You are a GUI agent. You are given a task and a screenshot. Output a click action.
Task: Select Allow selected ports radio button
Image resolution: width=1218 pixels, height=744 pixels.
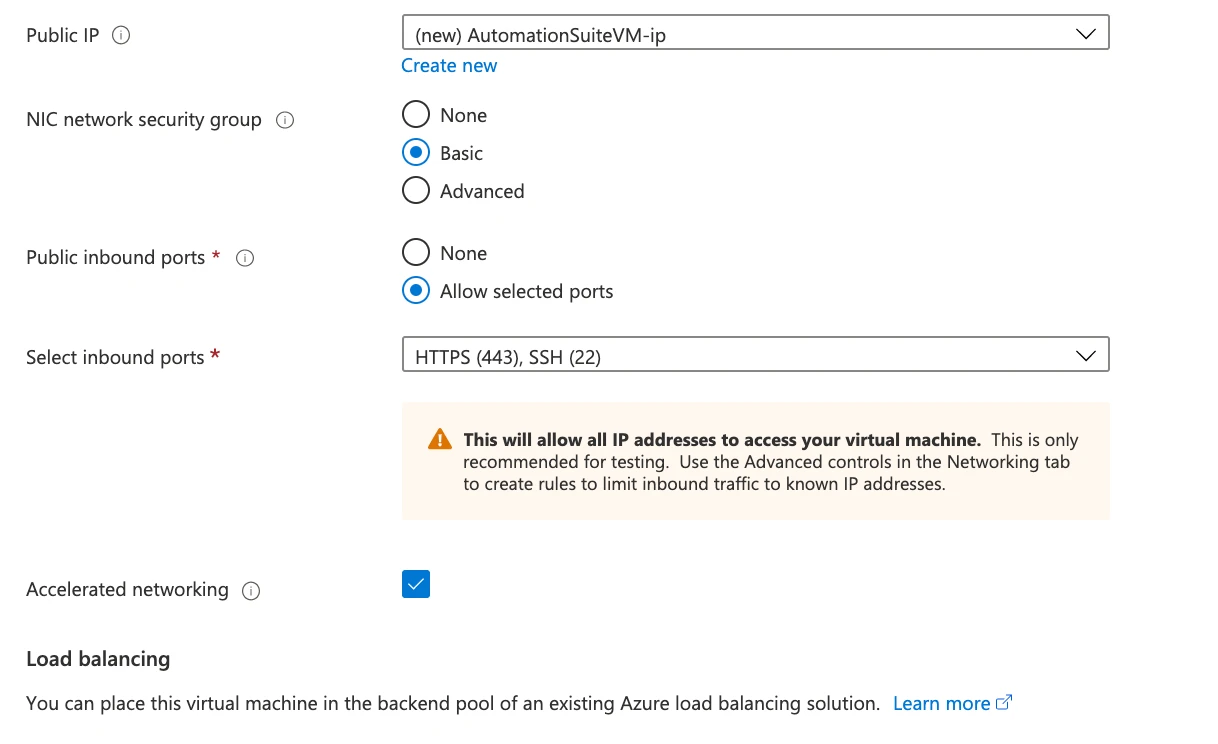pos(415,291)
